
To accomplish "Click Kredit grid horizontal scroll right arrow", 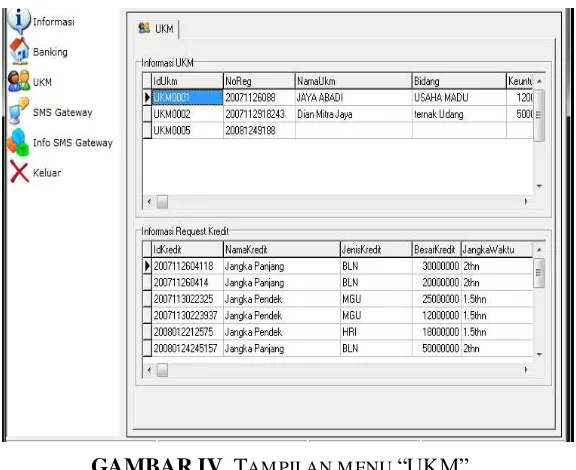I will 526,370.
